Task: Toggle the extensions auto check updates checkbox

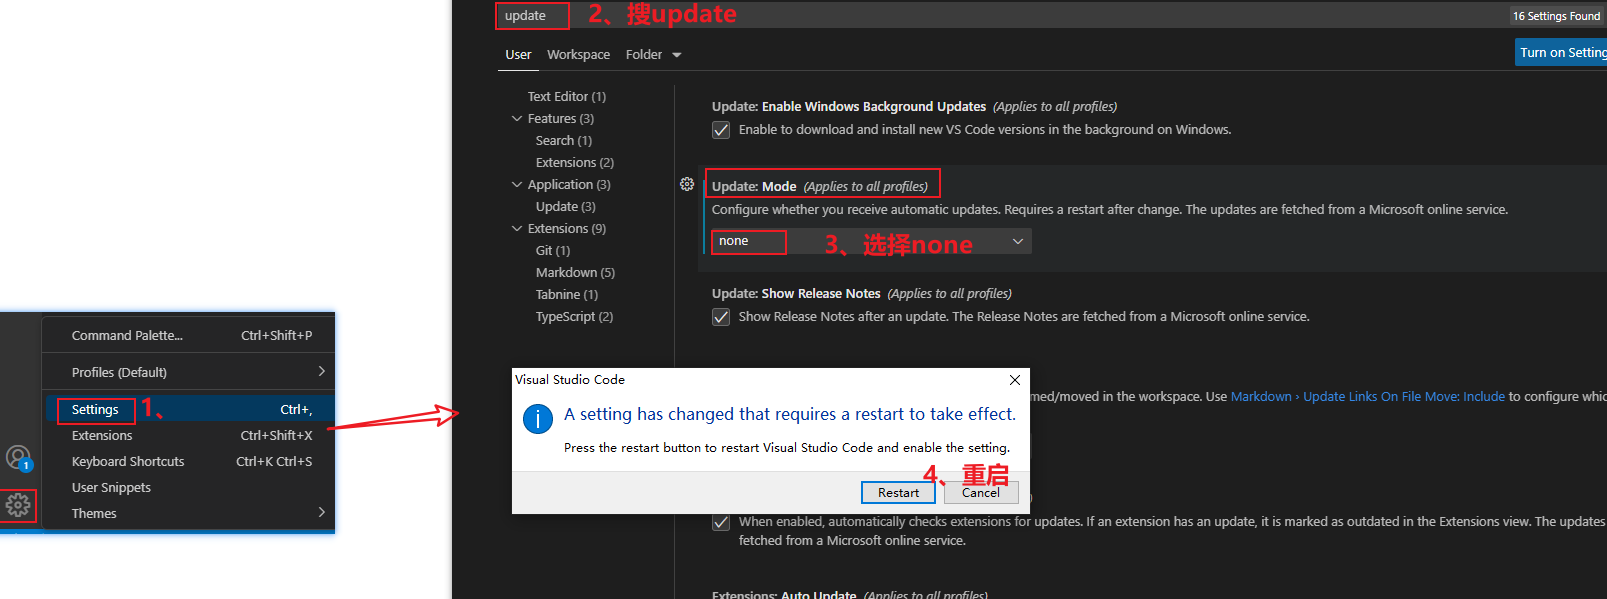Action: pyautogui.click(x=721, y=522)
